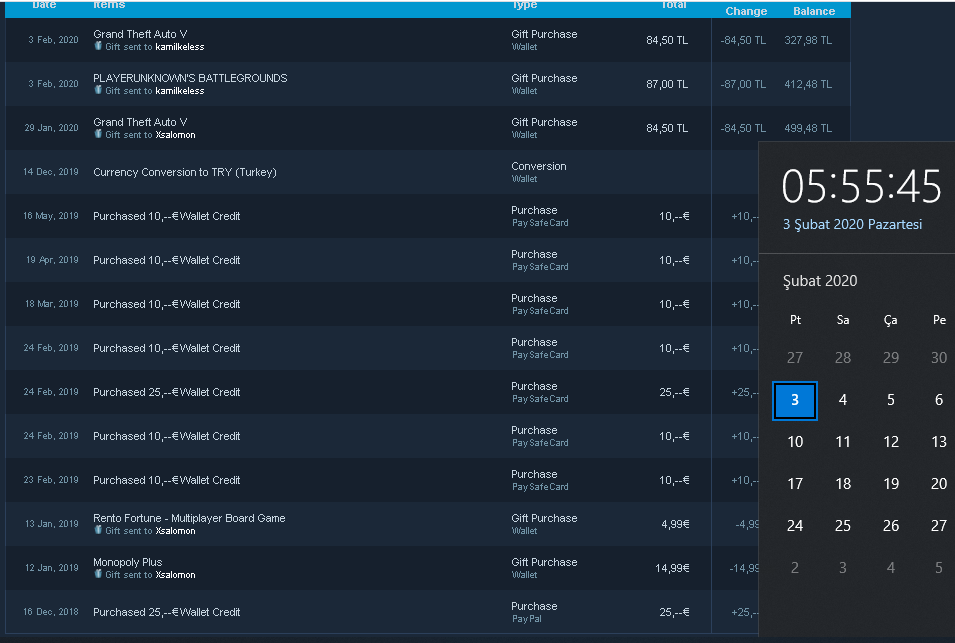This screenshot has height=643, width=955.
Task: Click the 87,00 TL total amount
Action: point(667,84)
